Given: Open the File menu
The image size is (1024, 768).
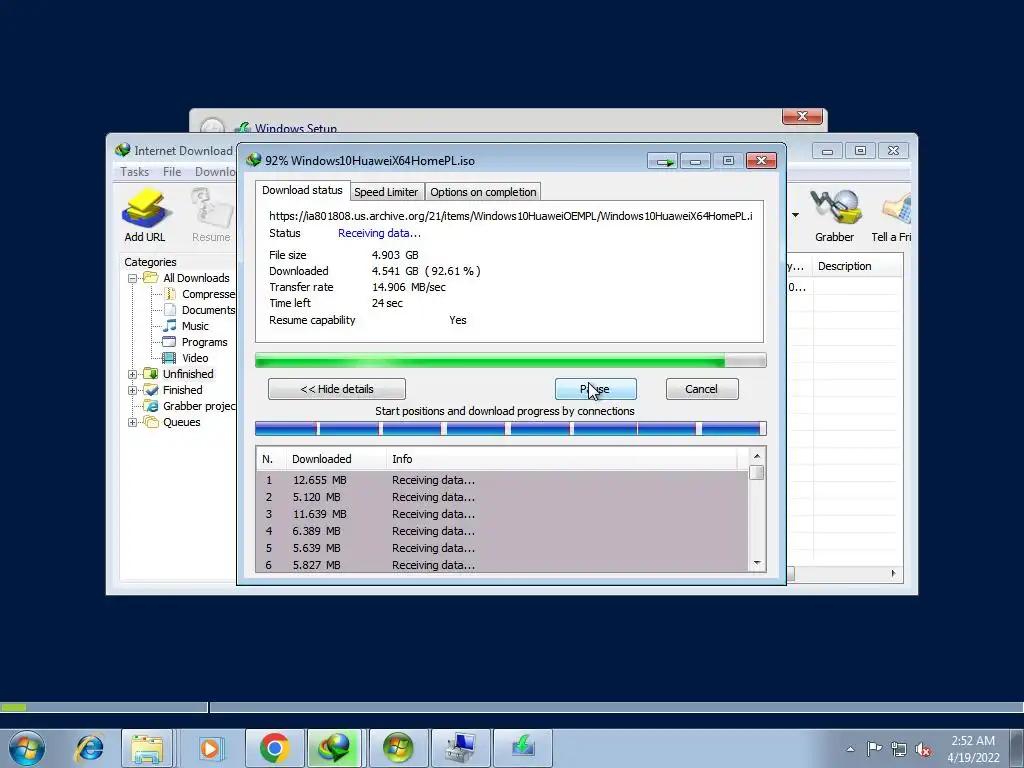Looking at the screenshot, I should tap(172, 172).
